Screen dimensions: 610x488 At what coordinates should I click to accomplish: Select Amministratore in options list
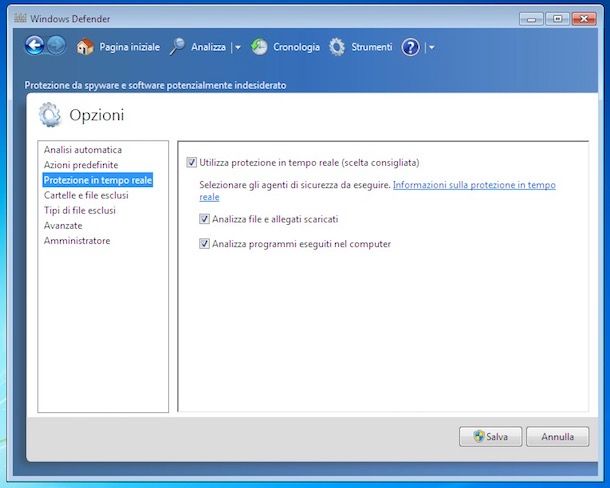tap(77, 241)
